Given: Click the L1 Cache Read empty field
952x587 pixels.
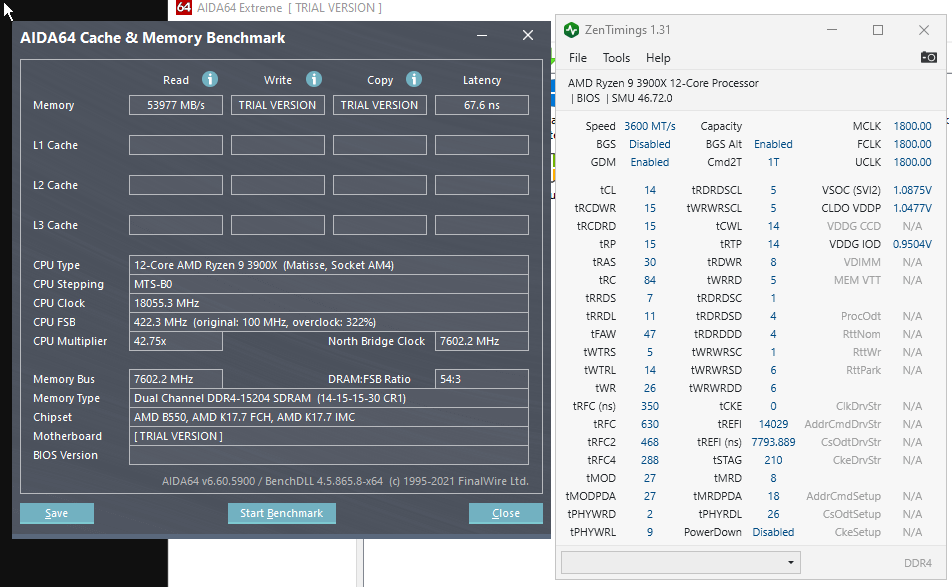Looking at the screenshot, I should pyautogui.click(x=176, y=145).
